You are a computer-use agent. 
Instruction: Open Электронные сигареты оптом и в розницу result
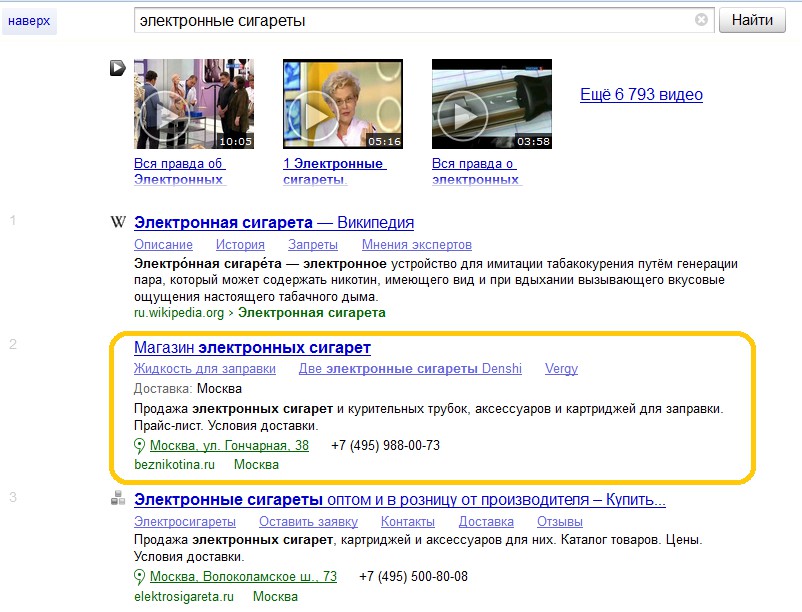click(400, 500)
